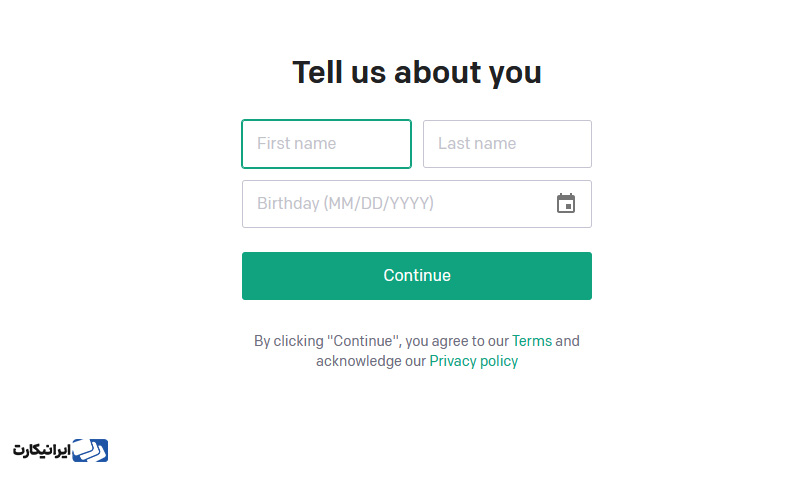800x477 pixels.
Task: Click the blue Iranicard card logo icon
Action: coord(90,450)
